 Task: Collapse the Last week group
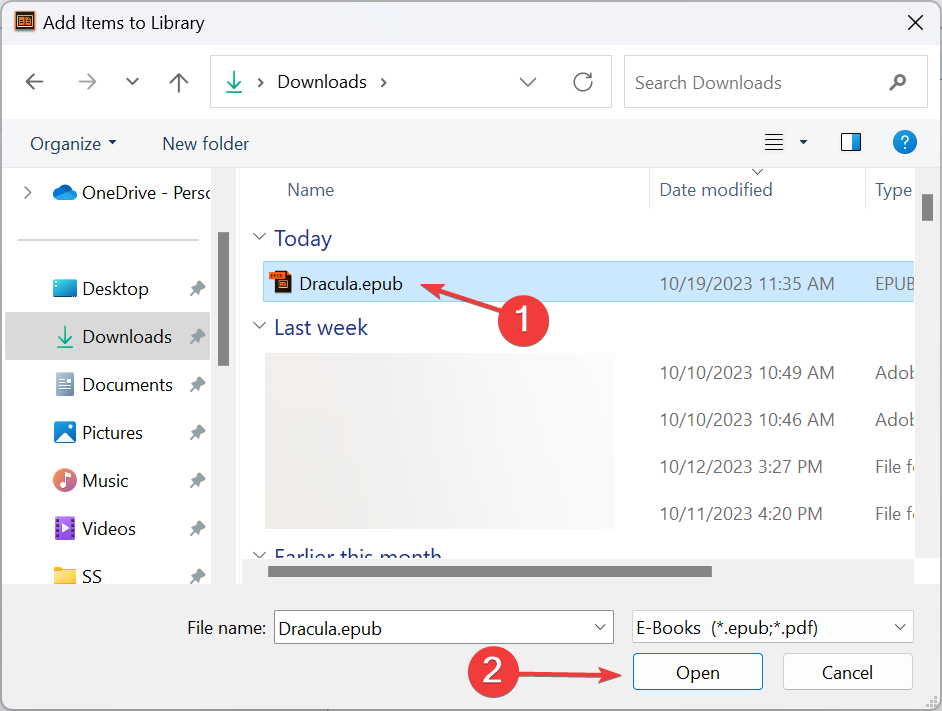pos(260,326)
